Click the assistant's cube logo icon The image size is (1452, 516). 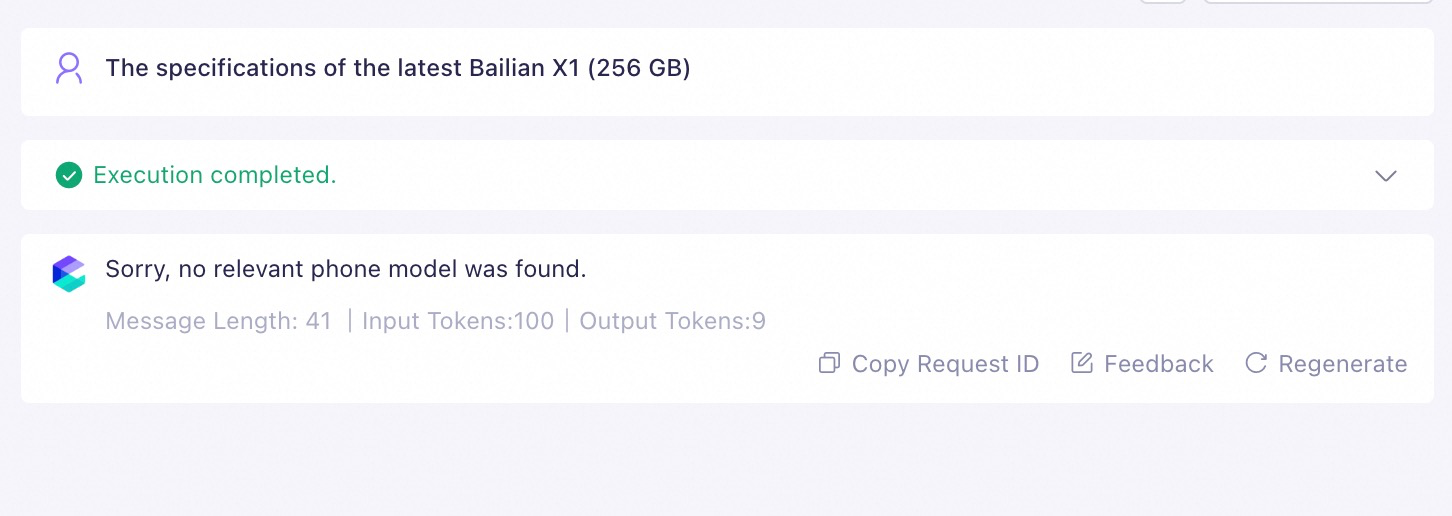pos(69,274)
